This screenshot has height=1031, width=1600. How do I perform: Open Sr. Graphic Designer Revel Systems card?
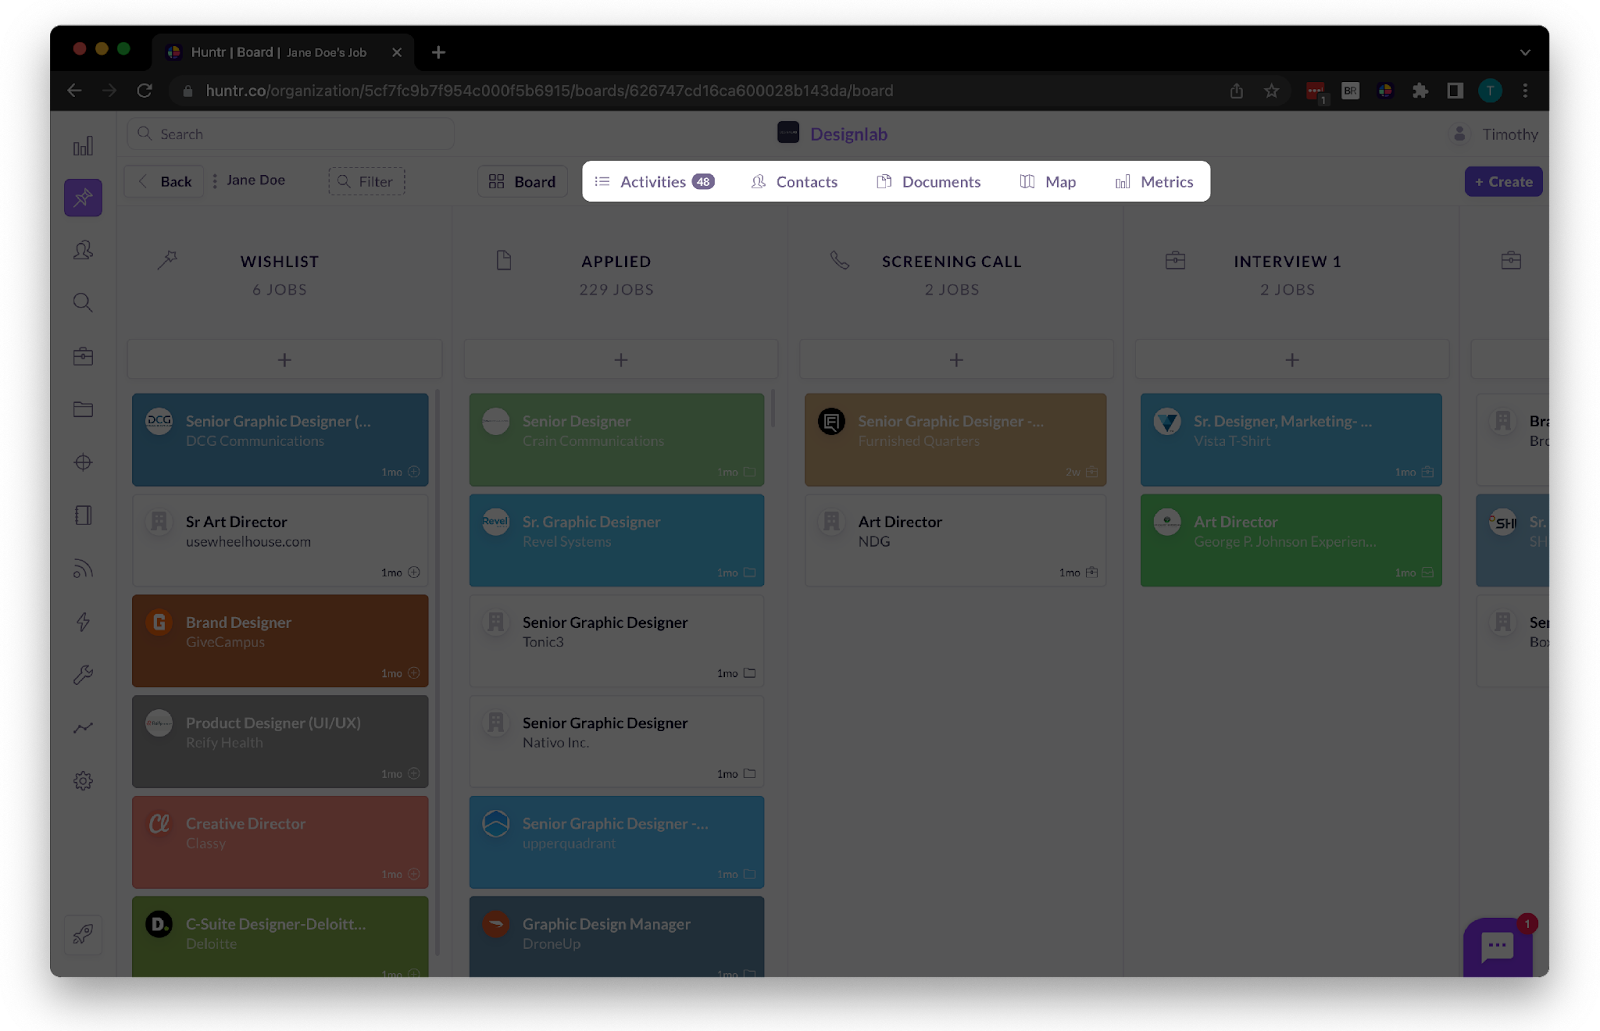(x=617, y=540)
